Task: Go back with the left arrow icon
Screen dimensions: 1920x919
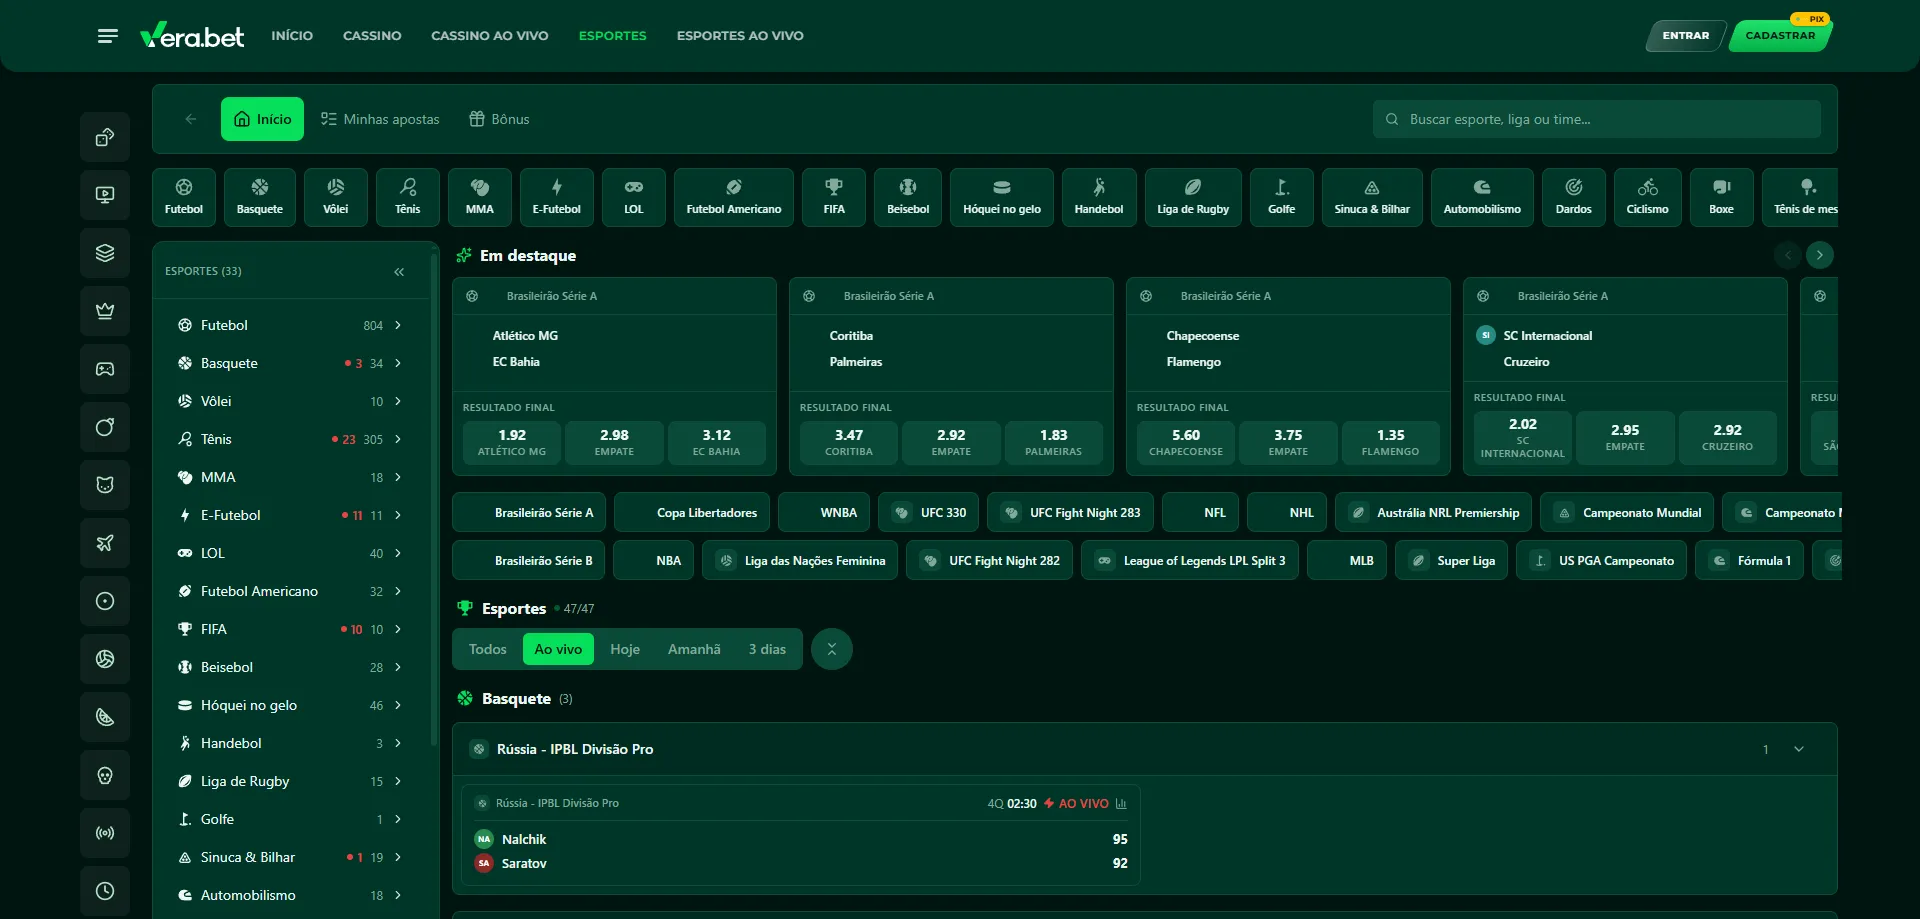Action: (x=191, y=119)
